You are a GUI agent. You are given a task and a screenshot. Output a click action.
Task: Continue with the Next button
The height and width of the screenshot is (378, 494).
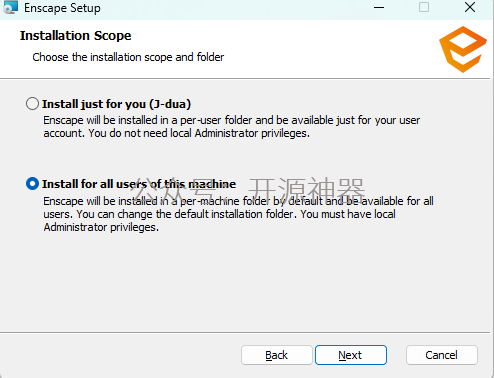pyautogui.click(x=351, y=355)
